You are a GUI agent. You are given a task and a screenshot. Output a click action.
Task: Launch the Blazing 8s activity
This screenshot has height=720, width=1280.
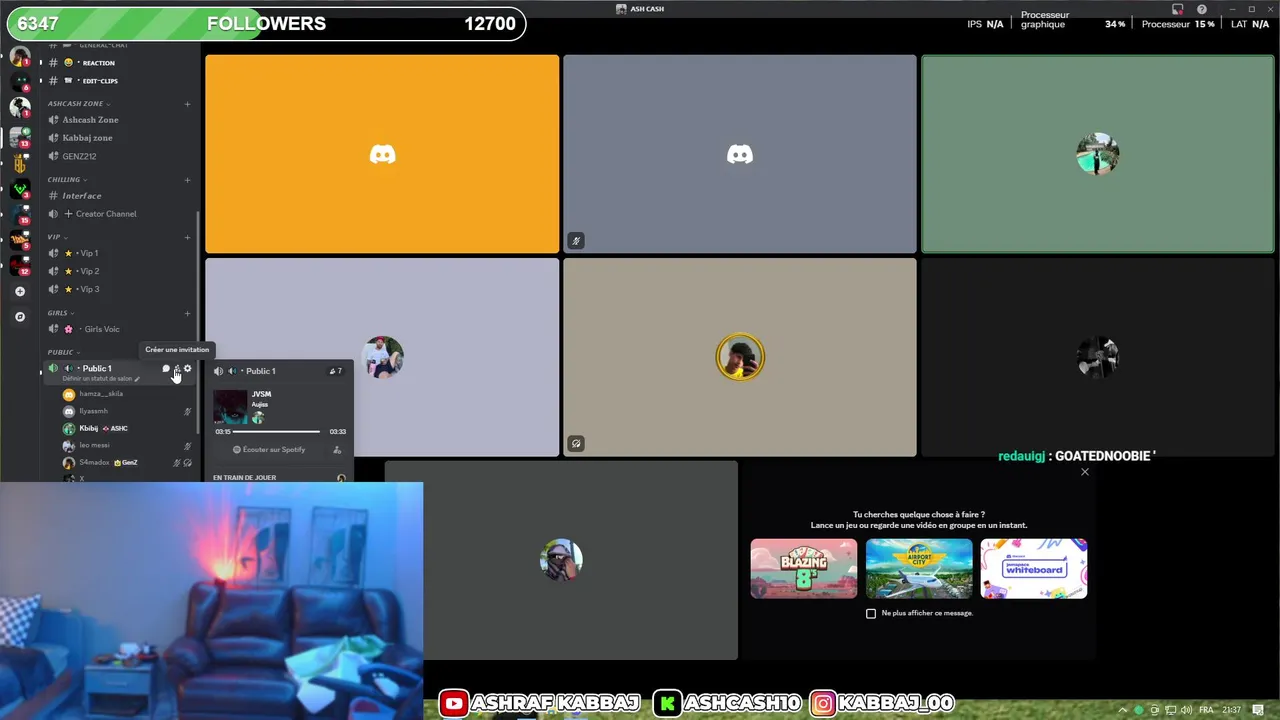tap(804, 569)
